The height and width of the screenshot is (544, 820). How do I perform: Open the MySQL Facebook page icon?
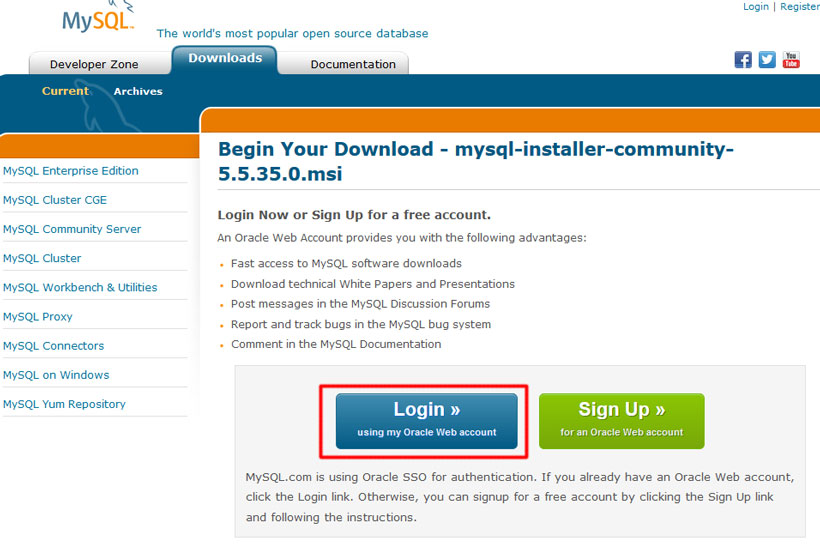743,60
